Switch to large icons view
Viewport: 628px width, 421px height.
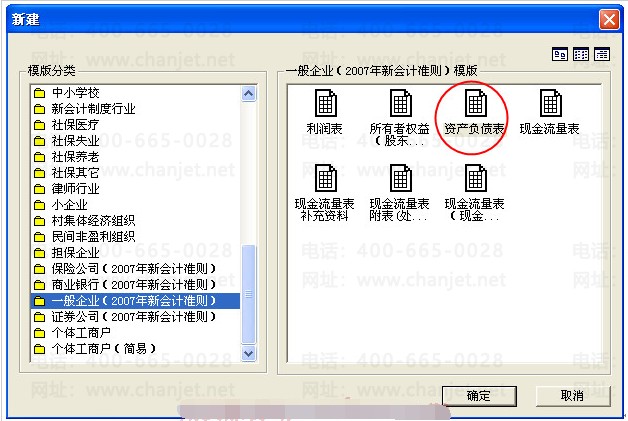[x=560, y=54]
